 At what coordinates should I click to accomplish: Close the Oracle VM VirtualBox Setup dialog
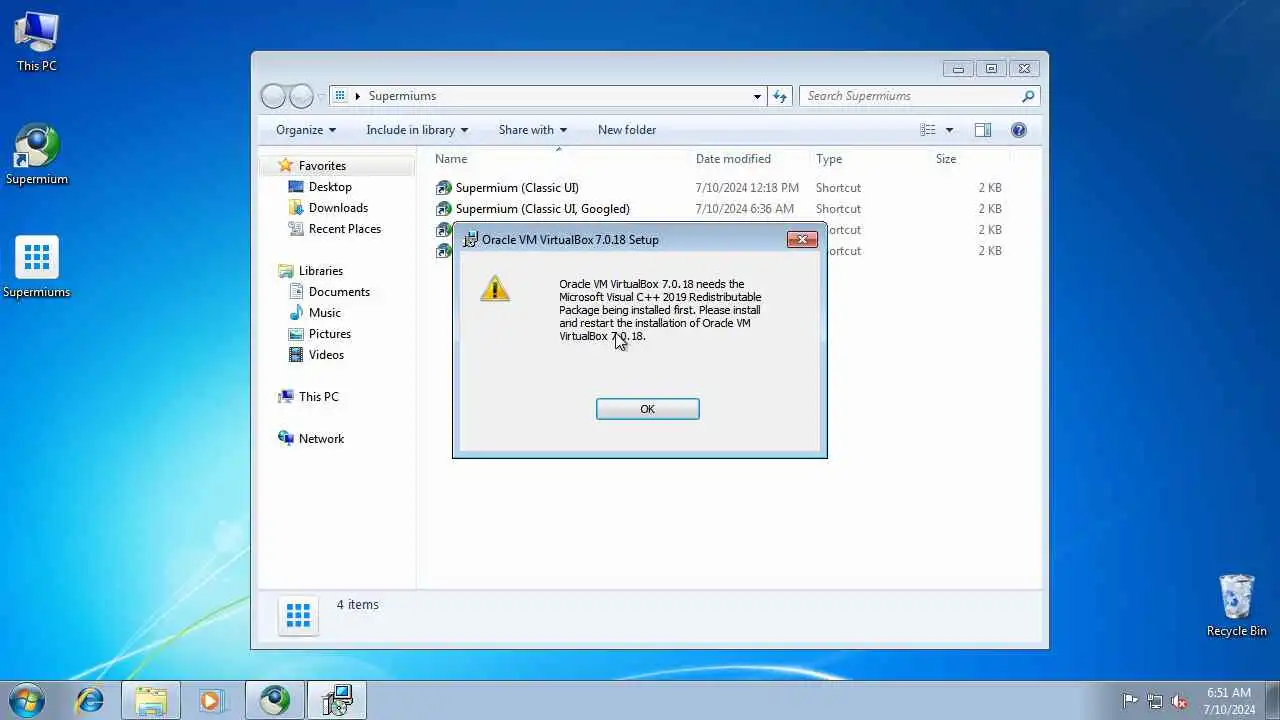(x=802, y=239)
